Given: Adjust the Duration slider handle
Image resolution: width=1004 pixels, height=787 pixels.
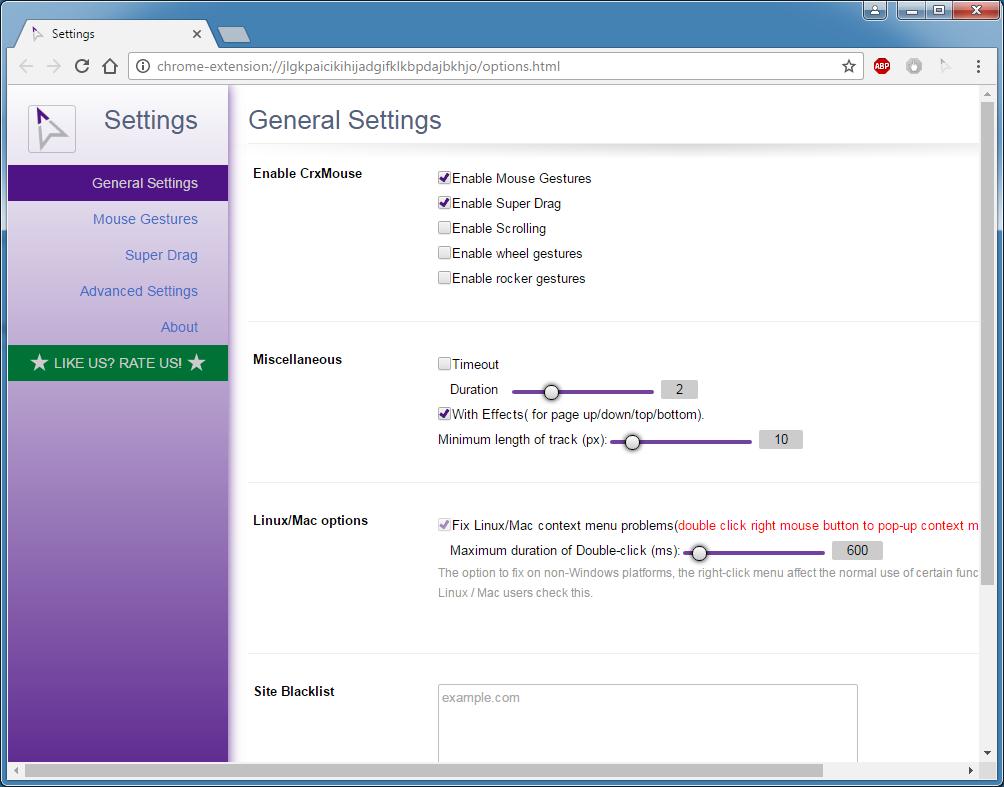Looking at the screenshot, I should (551, 393).
